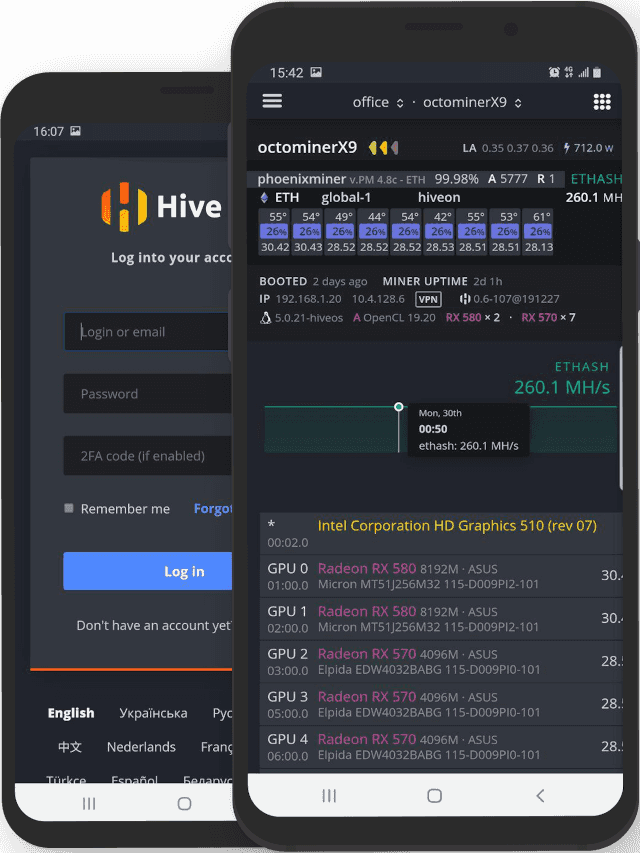Click the RX 580 × 2 GPU count
The height and width of the screenshot is (853, 640).
(x=473, y=317)
